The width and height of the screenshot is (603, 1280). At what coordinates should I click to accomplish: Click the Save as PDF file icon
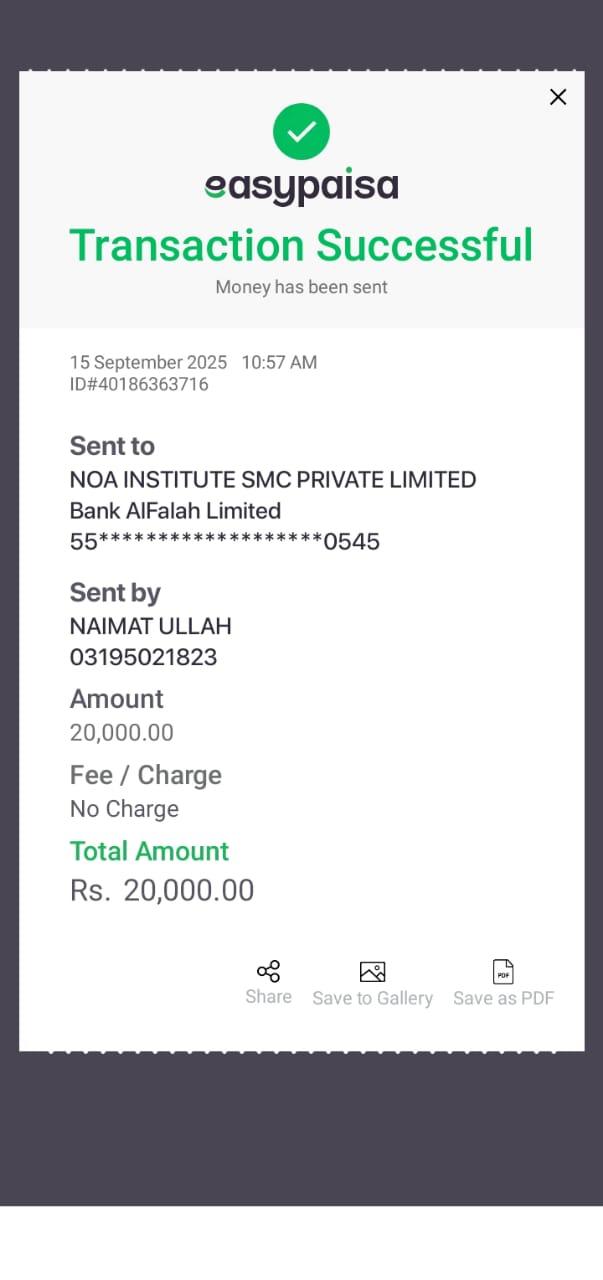503,972
